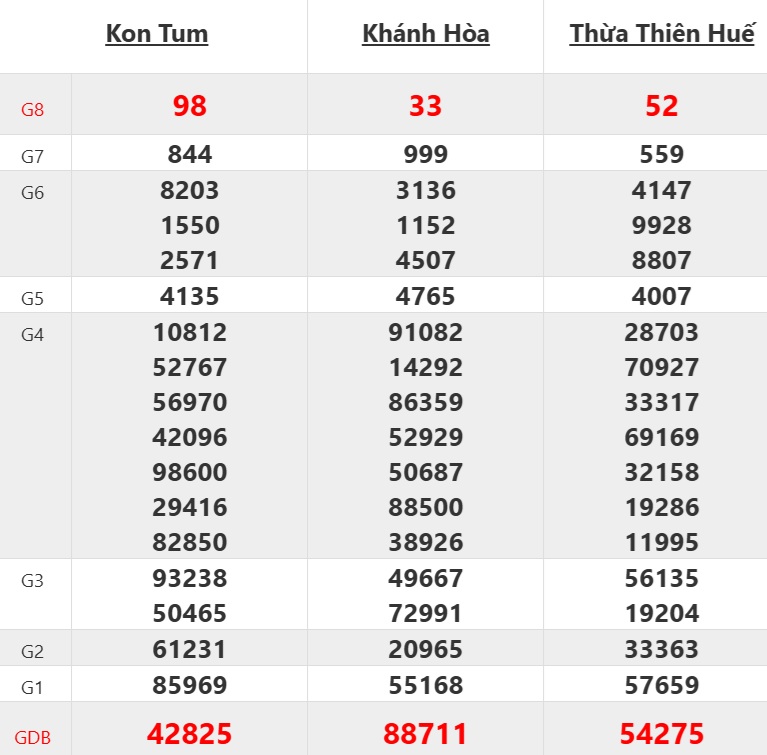
Task: Click Kon Tum G5 number 4135
Action: [189, 296]
